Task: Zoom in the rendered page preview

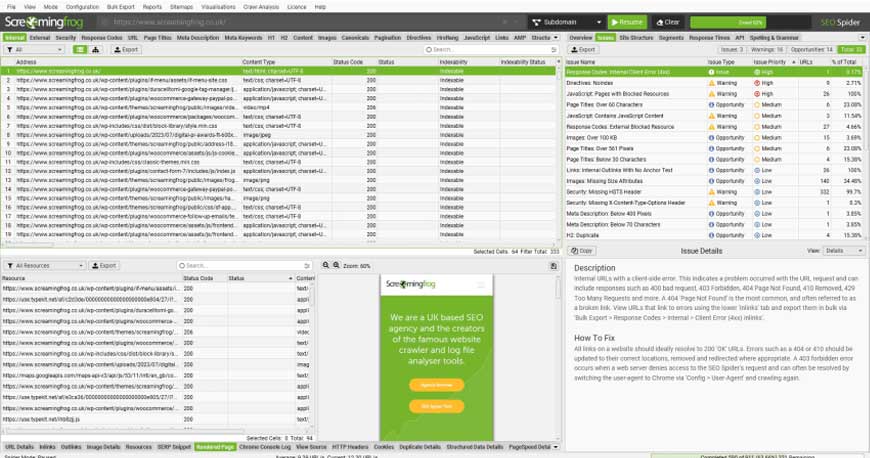Action: coord(336,265)
